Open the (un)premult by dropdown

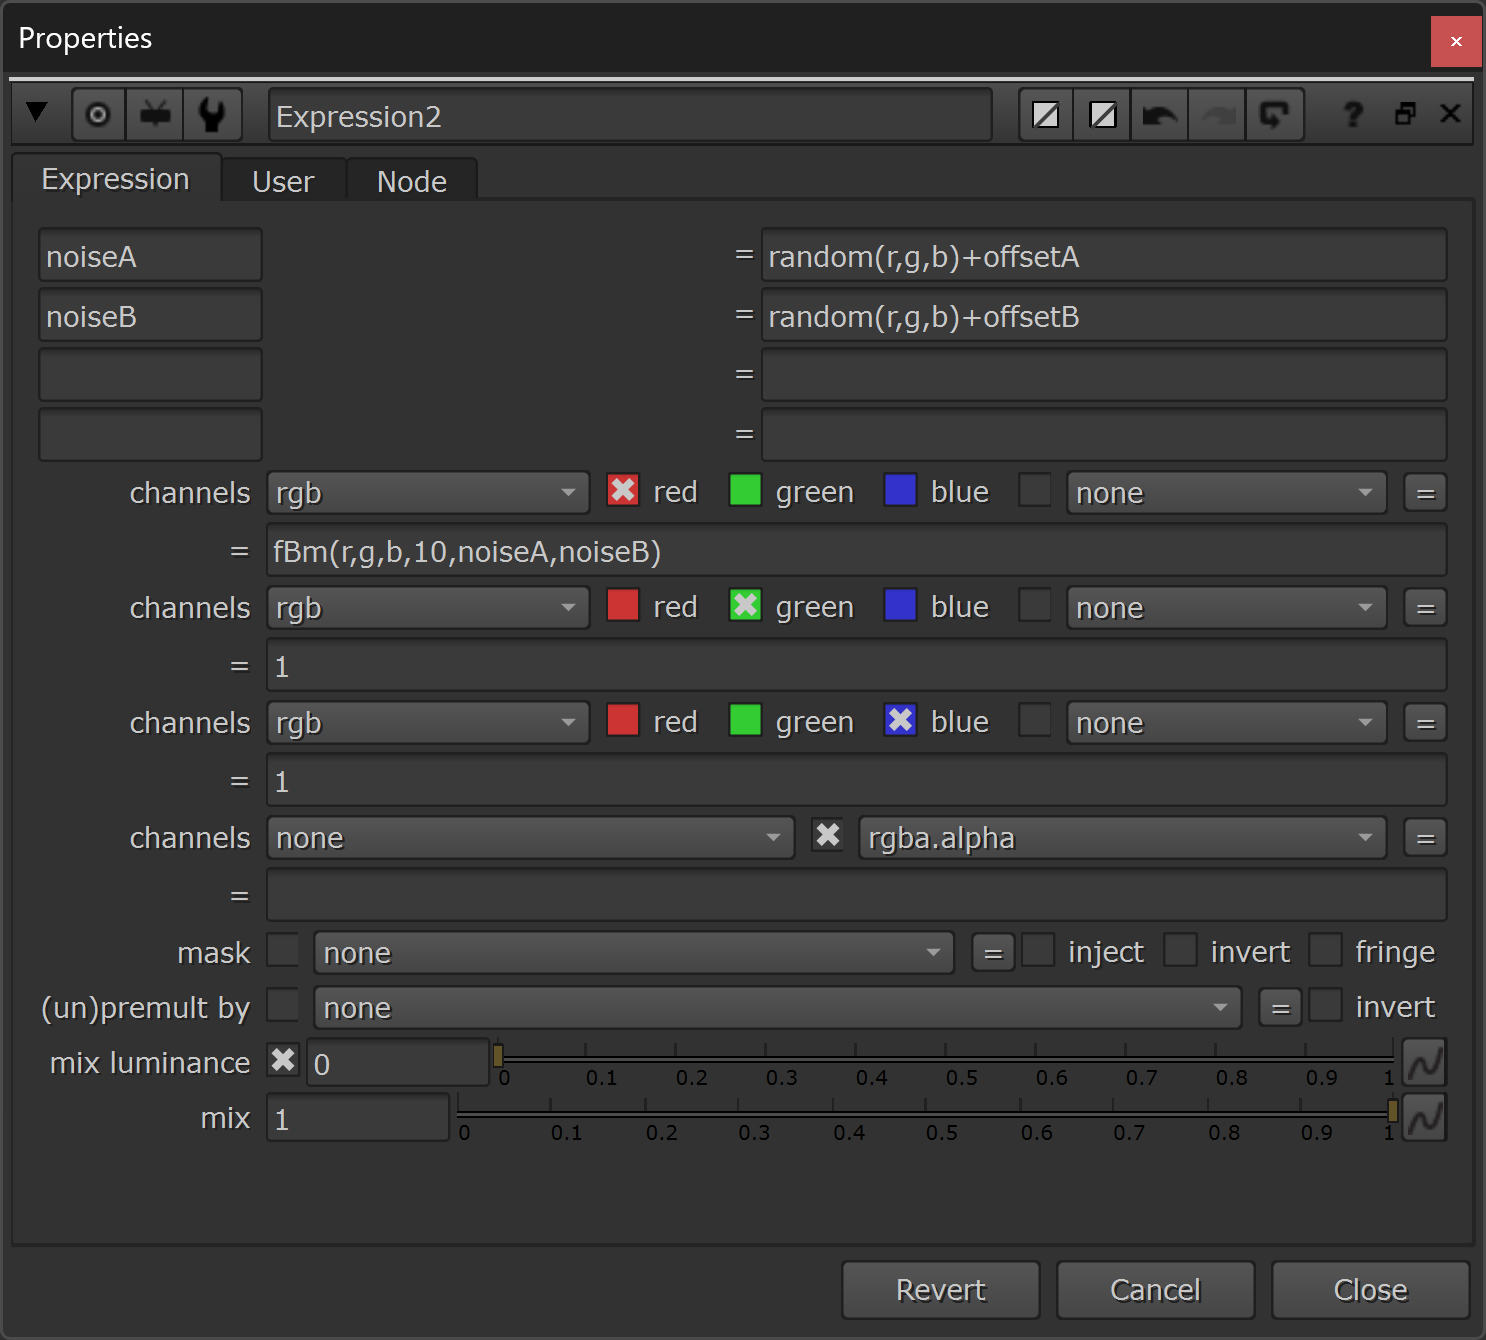pos(776,1008)
